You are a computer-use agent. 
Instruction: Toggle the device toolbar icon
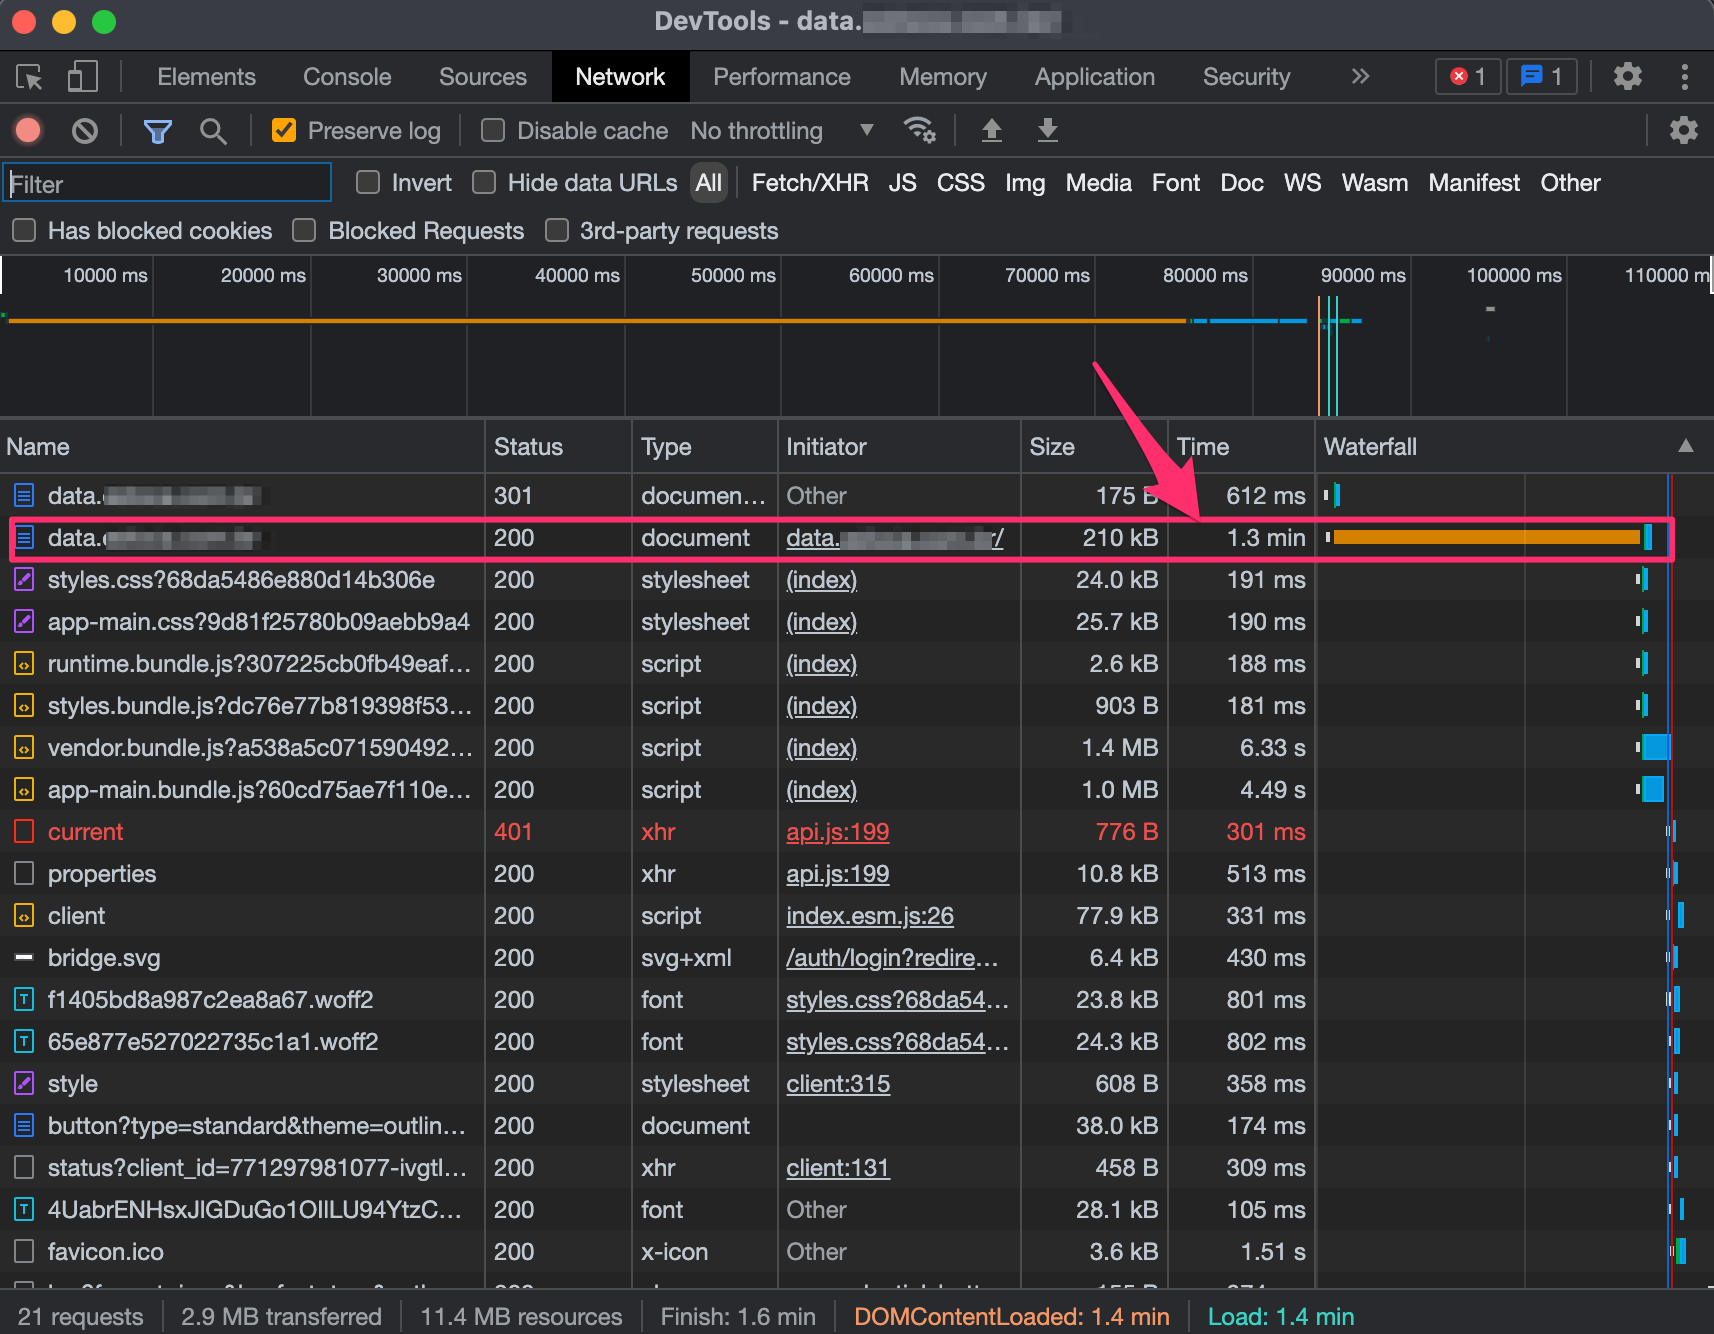pos(82,77)
